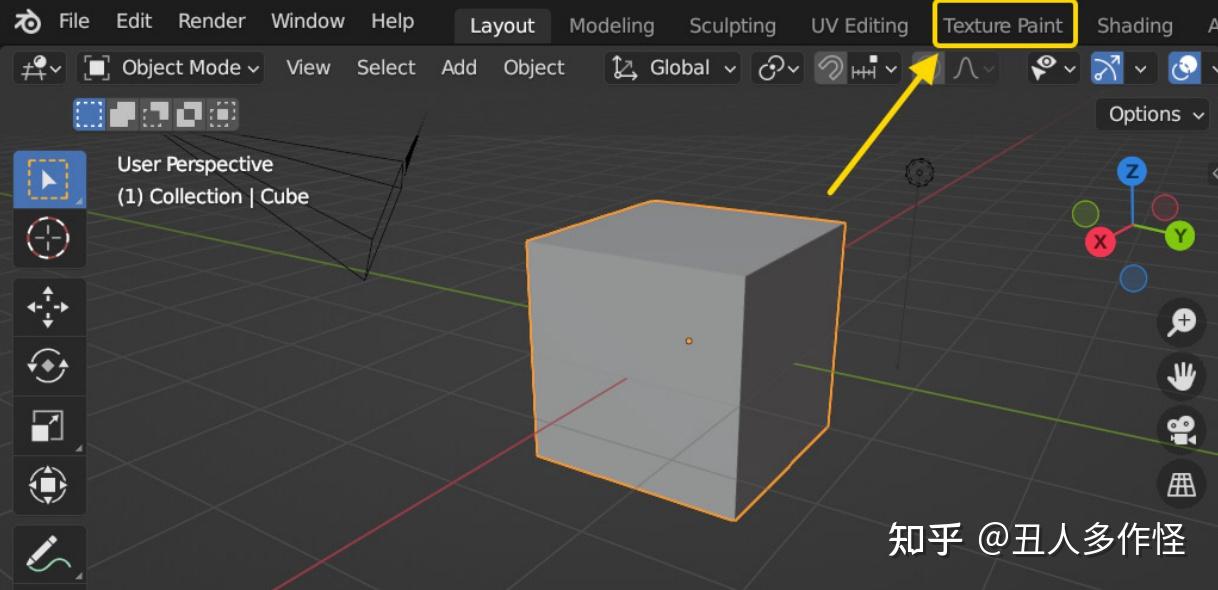Switch to the Layout workspace tab
1218x590 pixels.
[502, 26]
